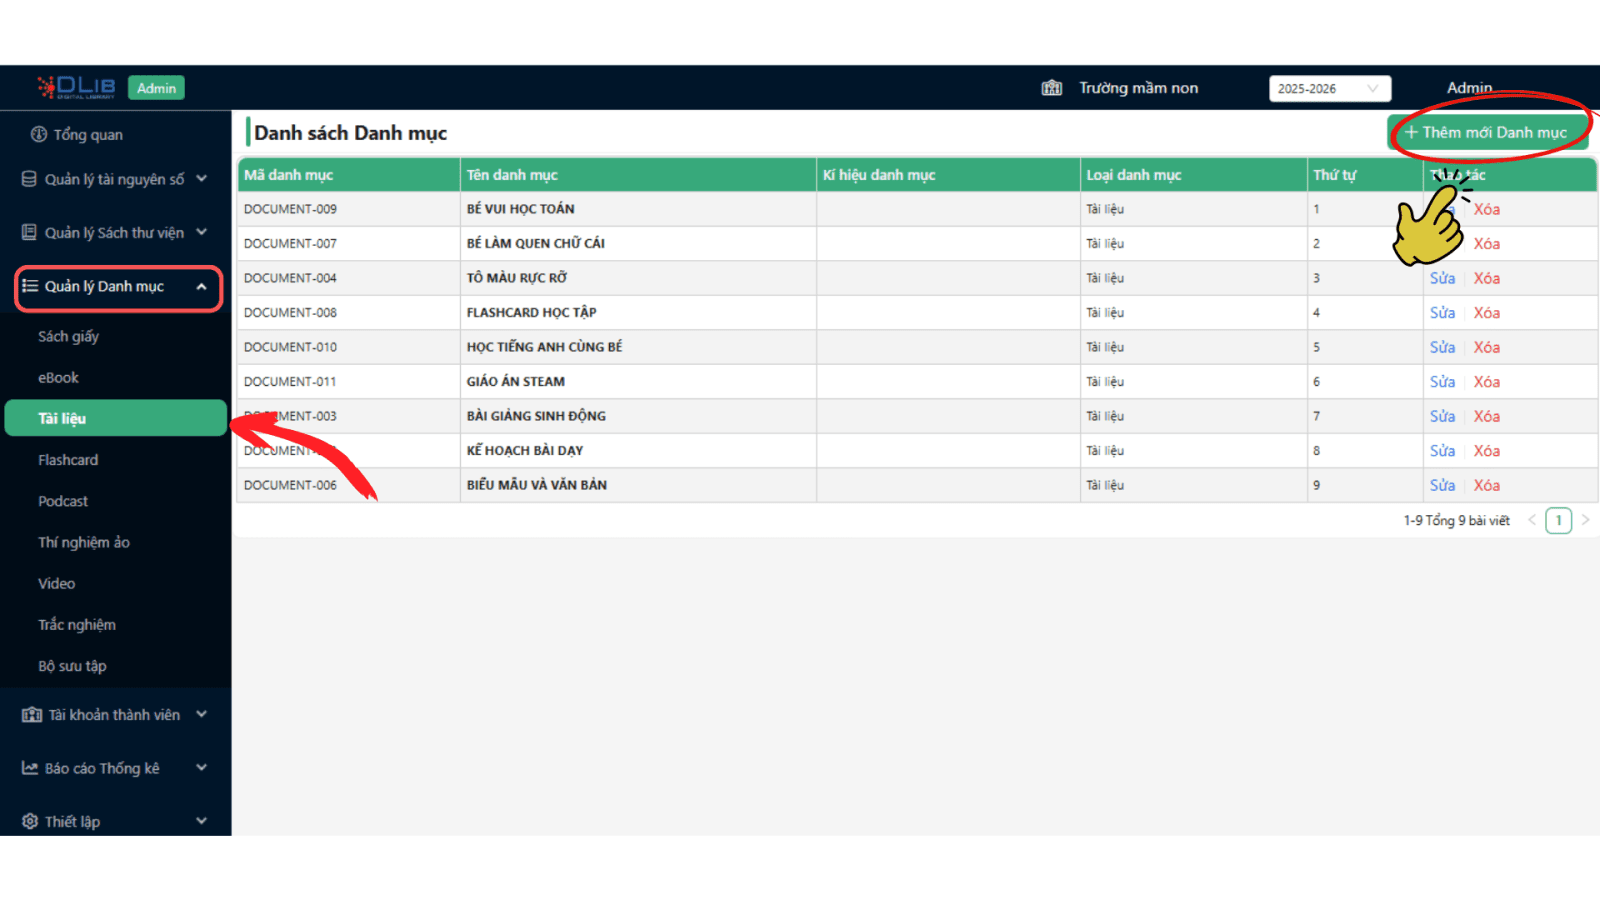Image resolution: width=1600 pixels, height=900 pixels.
Task: Select page 1 in pagination
Action: [x=1558, y=520]
